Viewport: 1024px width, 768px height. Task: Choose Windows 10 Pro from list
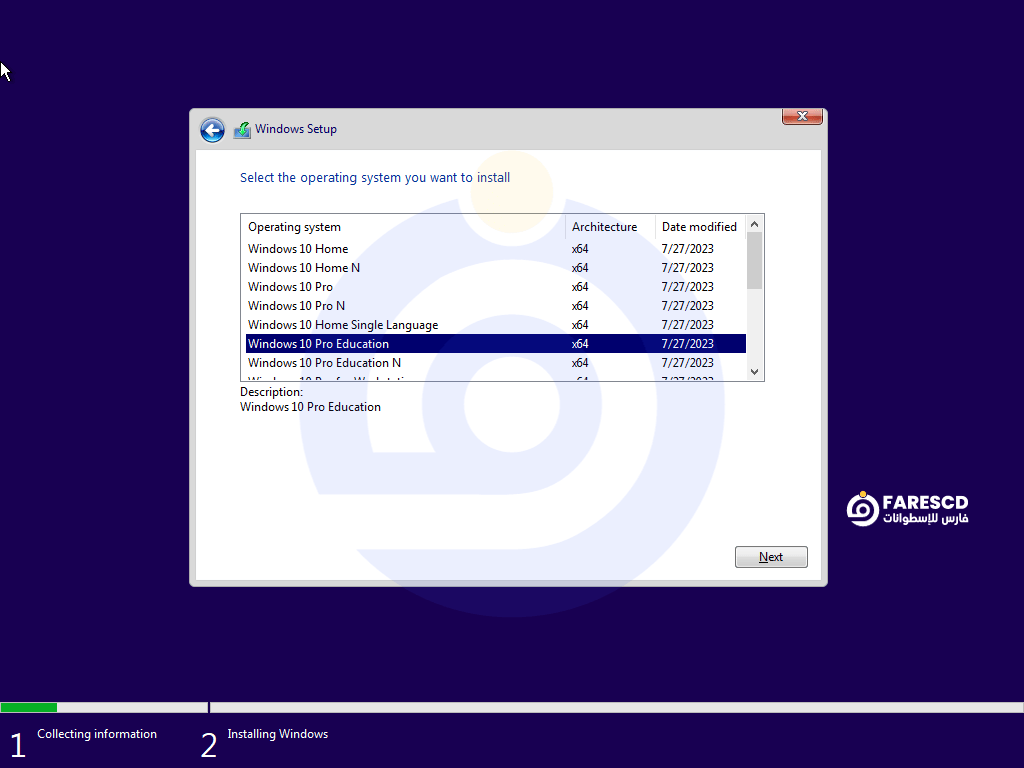coord(496,287)
